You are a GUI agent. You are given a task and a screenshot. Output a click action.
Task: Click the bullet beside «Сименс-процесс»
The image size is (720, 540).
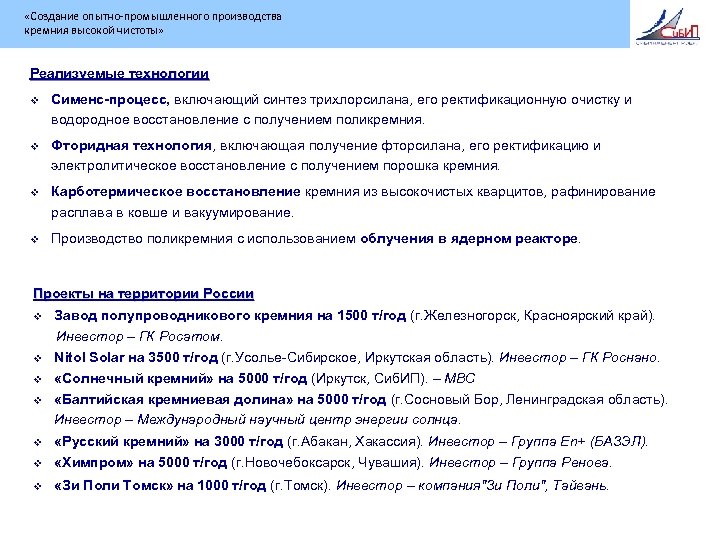(x=35, y=100)
